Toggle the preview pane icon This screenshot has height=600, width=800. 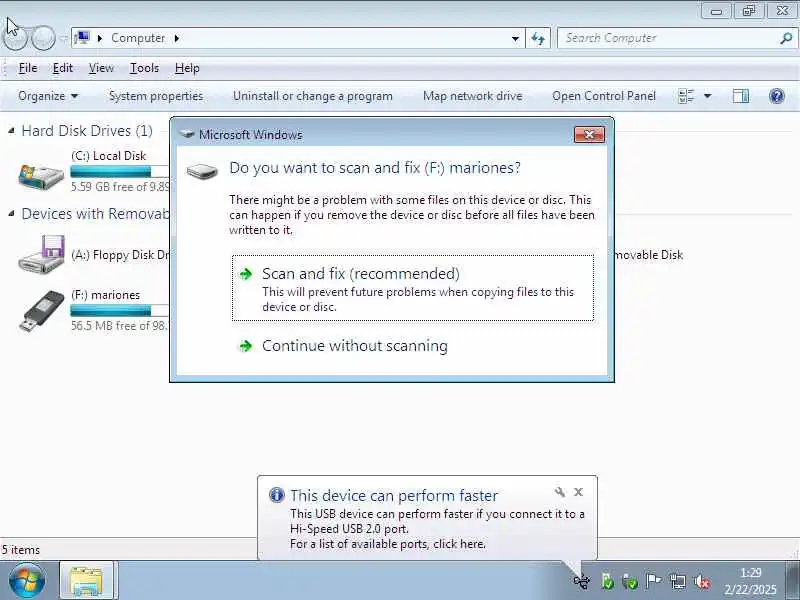(x=741, y=96)
